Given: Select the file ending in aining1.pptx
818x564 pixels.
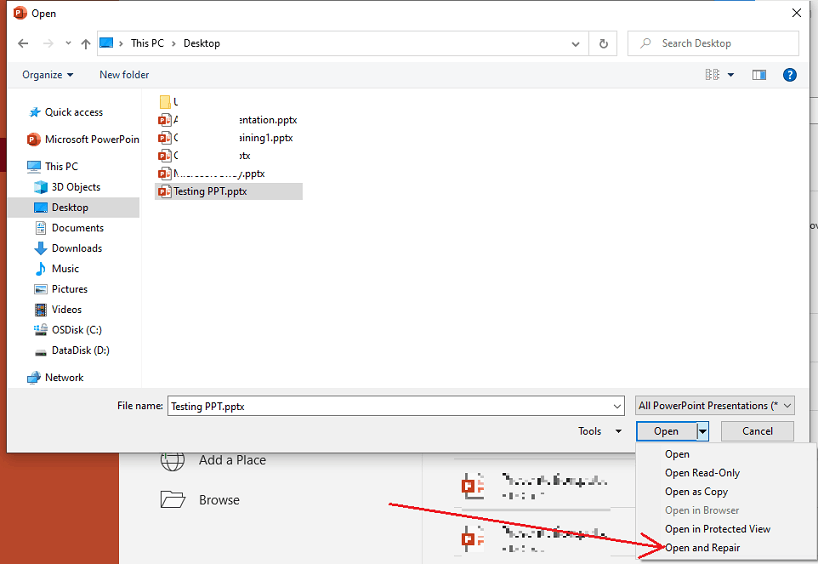Looking at the screenshot, I should (225, 138).
